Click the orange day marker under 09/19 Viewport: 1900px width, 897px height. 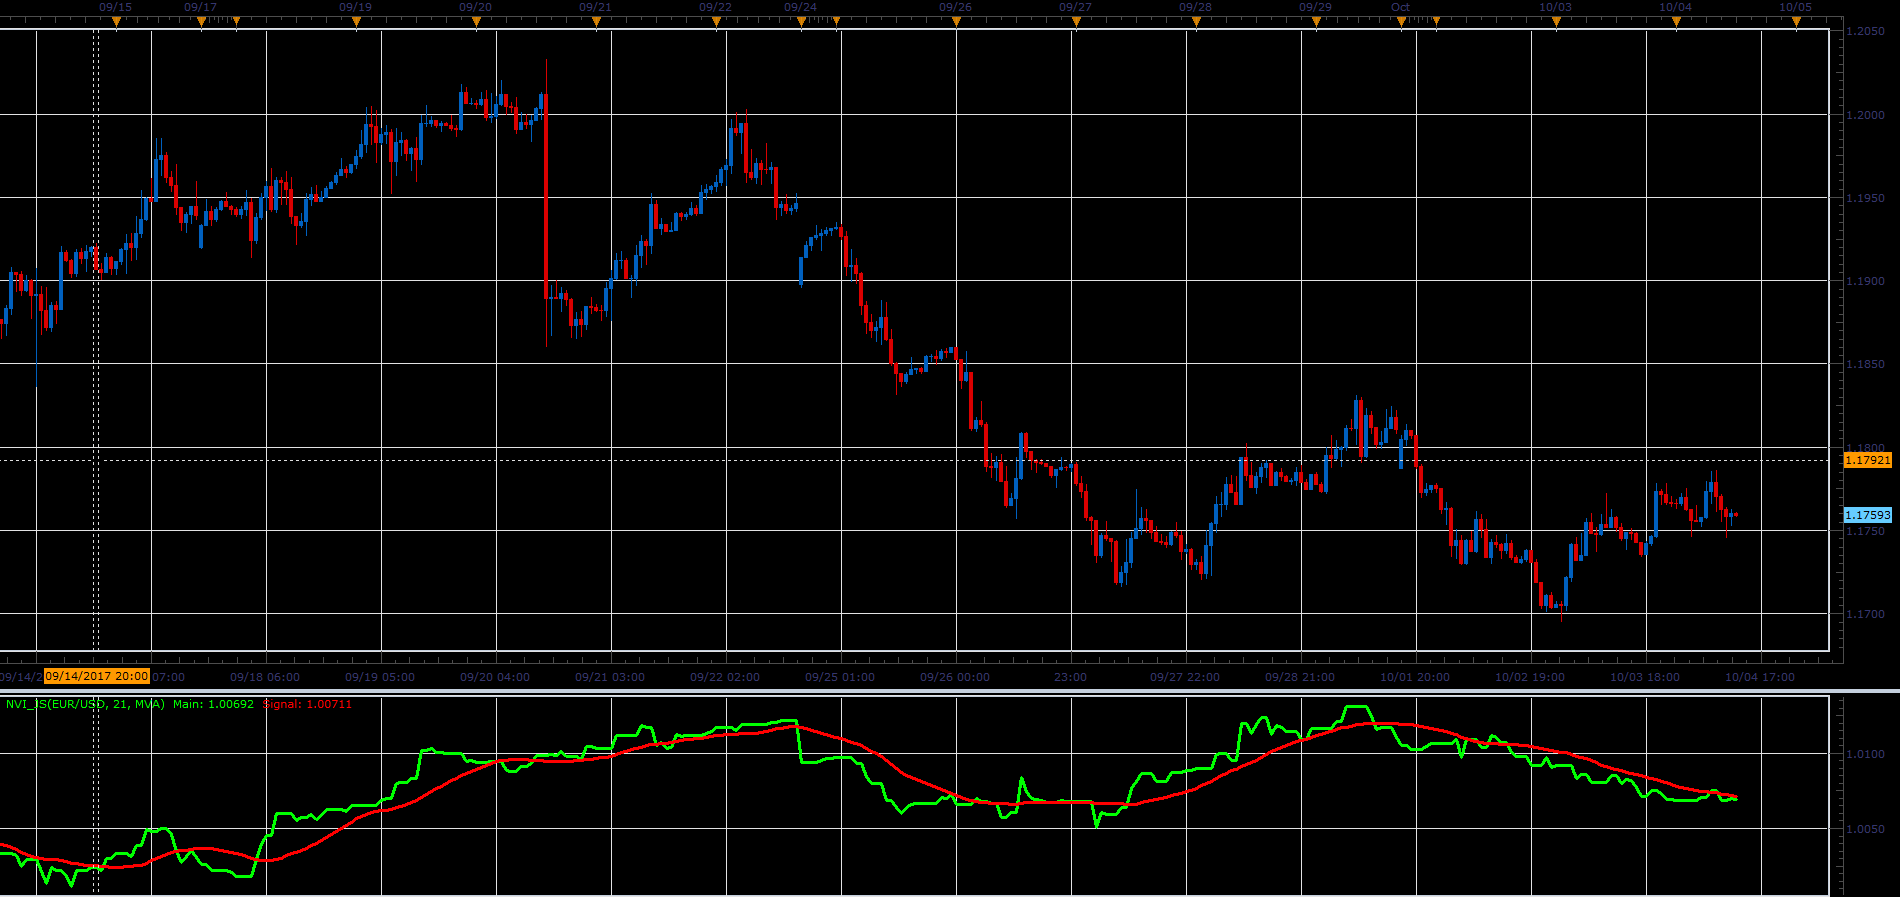(356, 21)
